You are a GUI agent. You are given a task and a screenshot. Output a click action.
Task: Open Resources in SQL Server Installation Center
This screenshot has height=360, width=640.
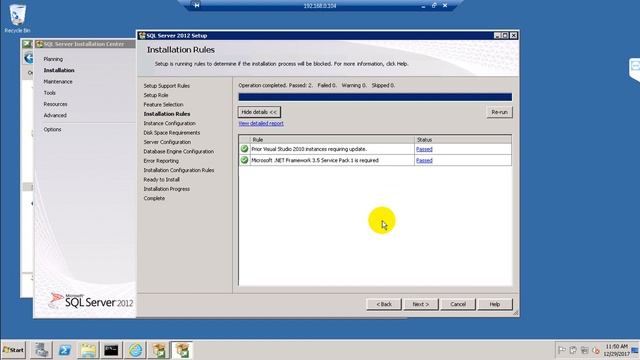[x=55, y=104]
